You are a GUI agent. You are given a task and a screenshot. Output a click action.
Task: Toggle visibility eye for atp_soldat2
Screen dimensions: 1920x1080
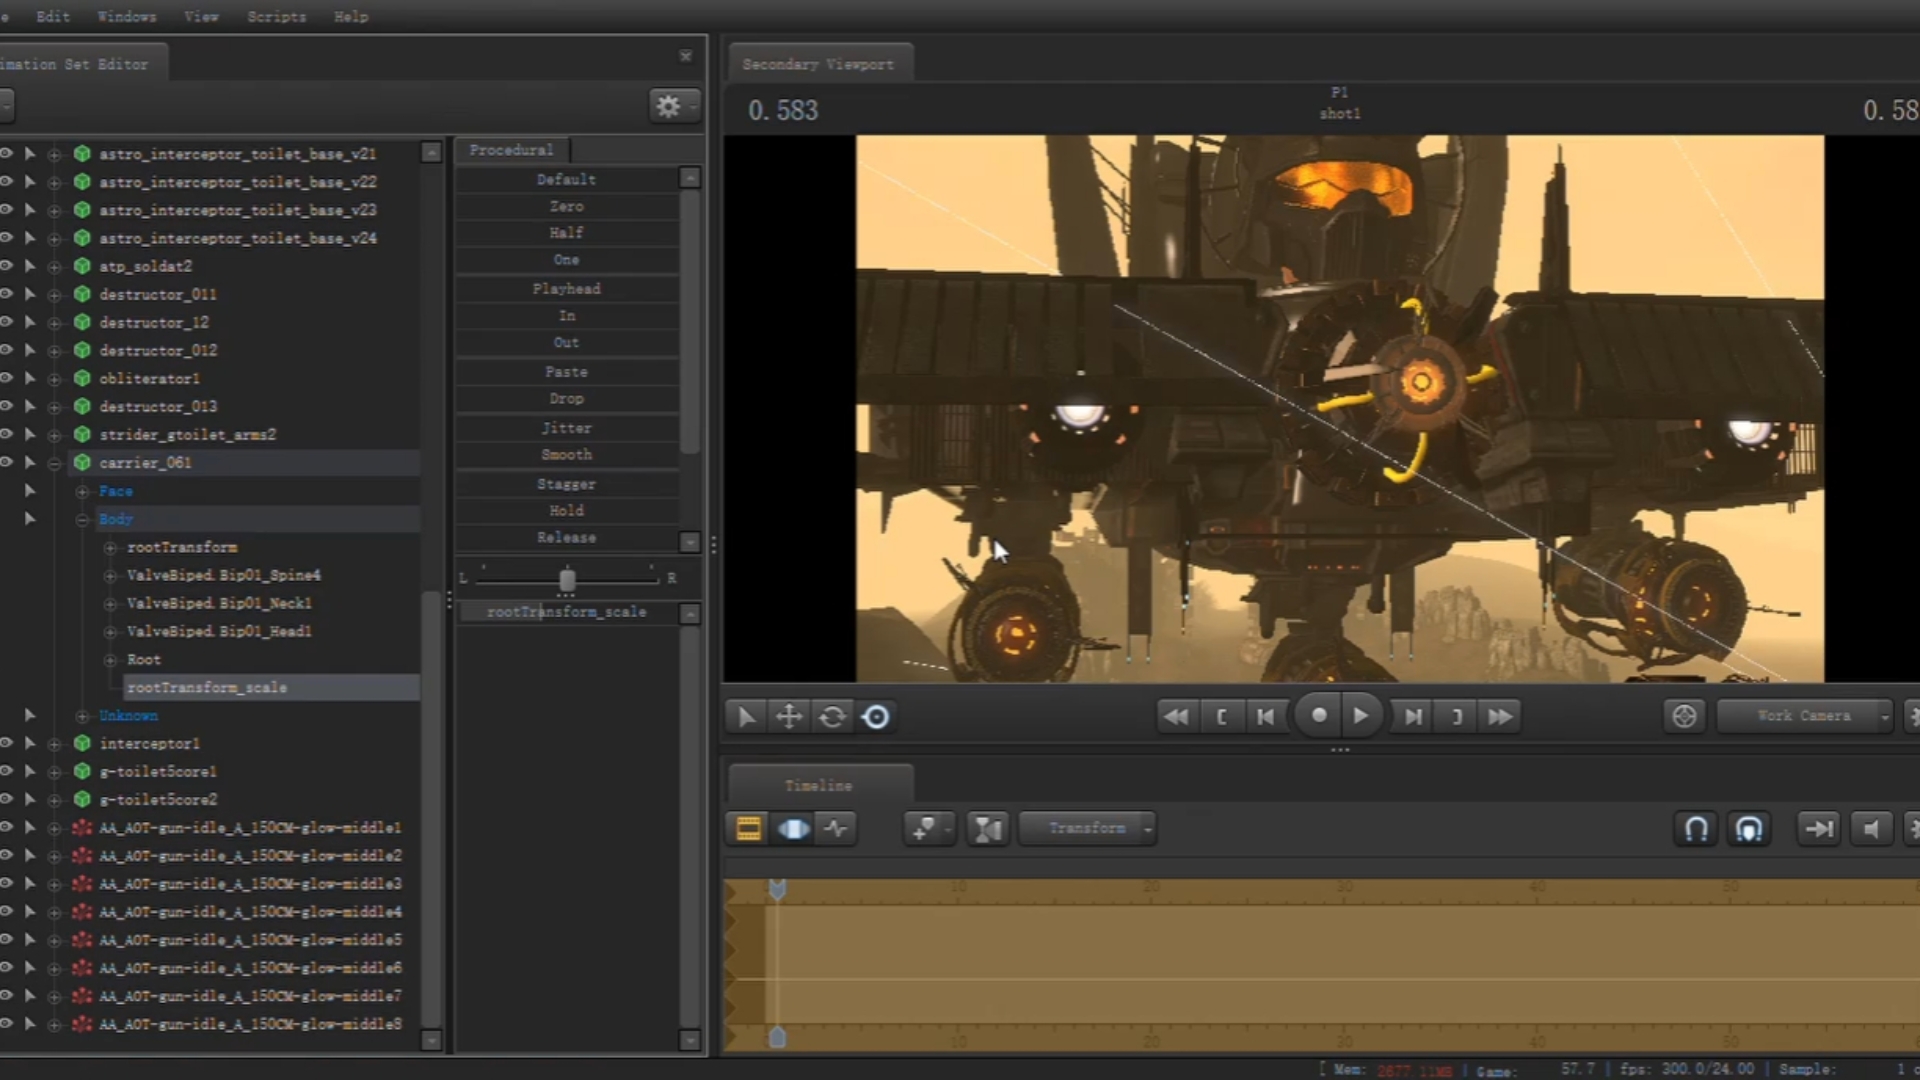pyautogui.click(x=6, y=266)
